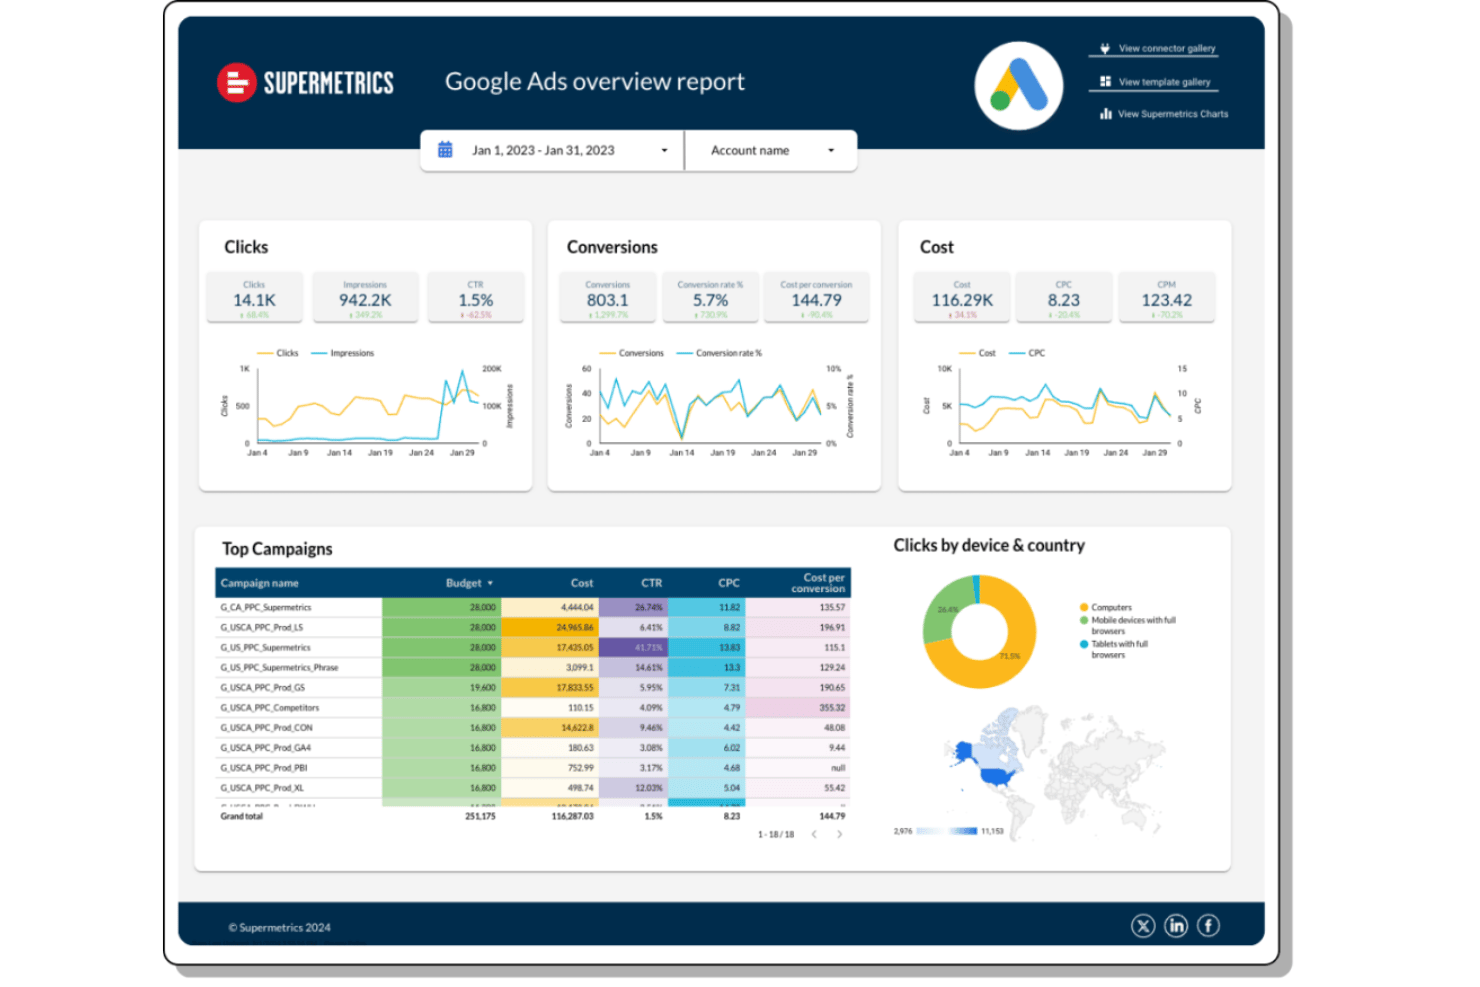This screenshot has width=1480, height=987.
Task: Click the Supermetrics 2024 copyright text
Action: tap(279, 927)
